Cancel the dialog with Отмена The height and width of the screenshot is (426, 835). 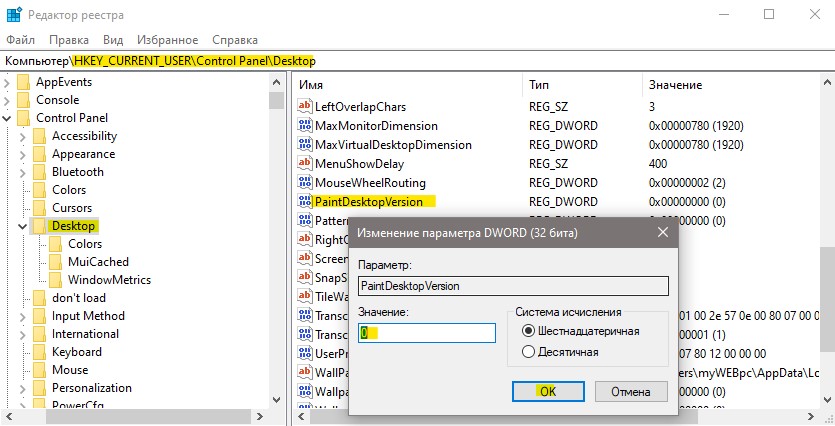click(631, 391)
